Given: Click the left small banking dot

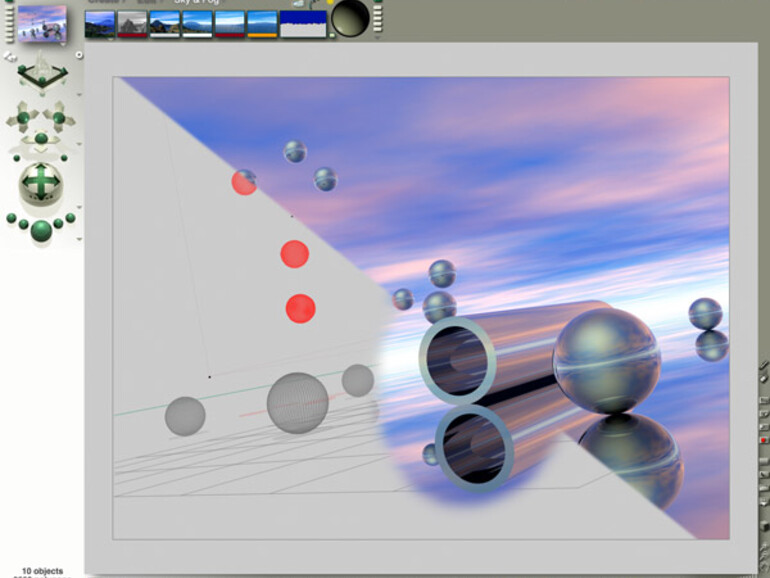Looking at the screenshot, I should [x=17, y=158].
